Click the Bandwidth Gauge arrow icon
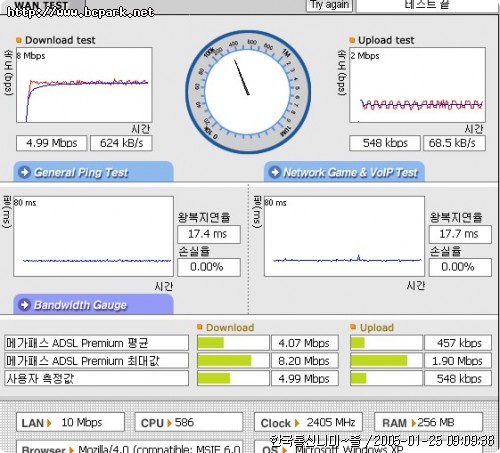Screen dimensions: 500x453 pyautogui.click(x=24, y=305)
